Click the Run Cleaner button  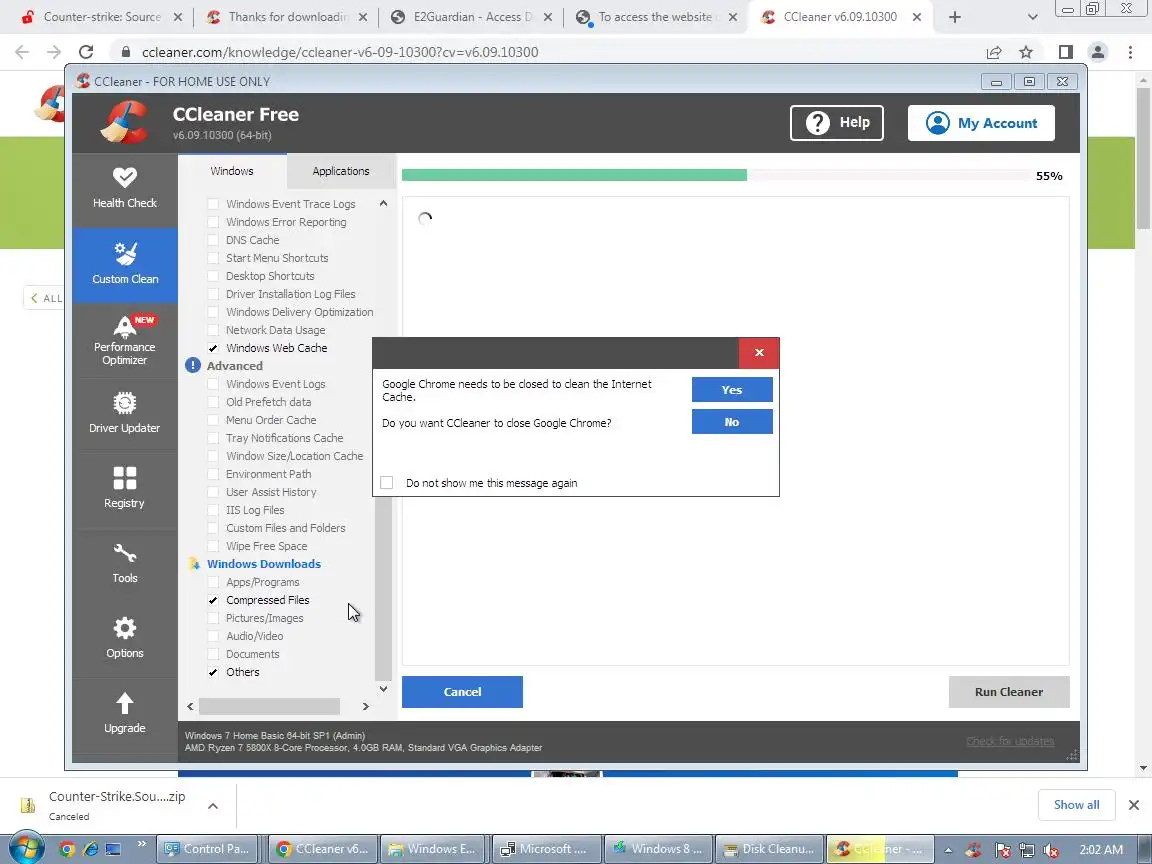pos(1009,691)
